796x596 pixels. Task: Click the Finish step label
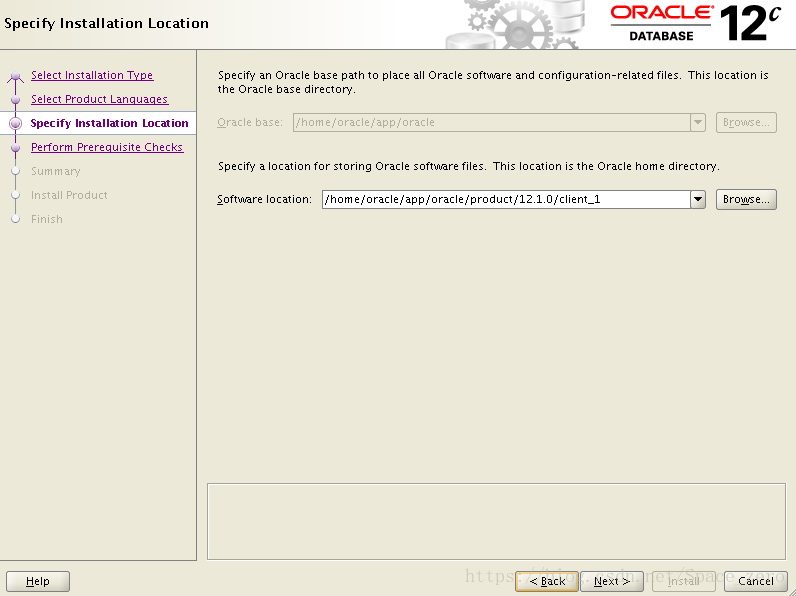[47, 219]
